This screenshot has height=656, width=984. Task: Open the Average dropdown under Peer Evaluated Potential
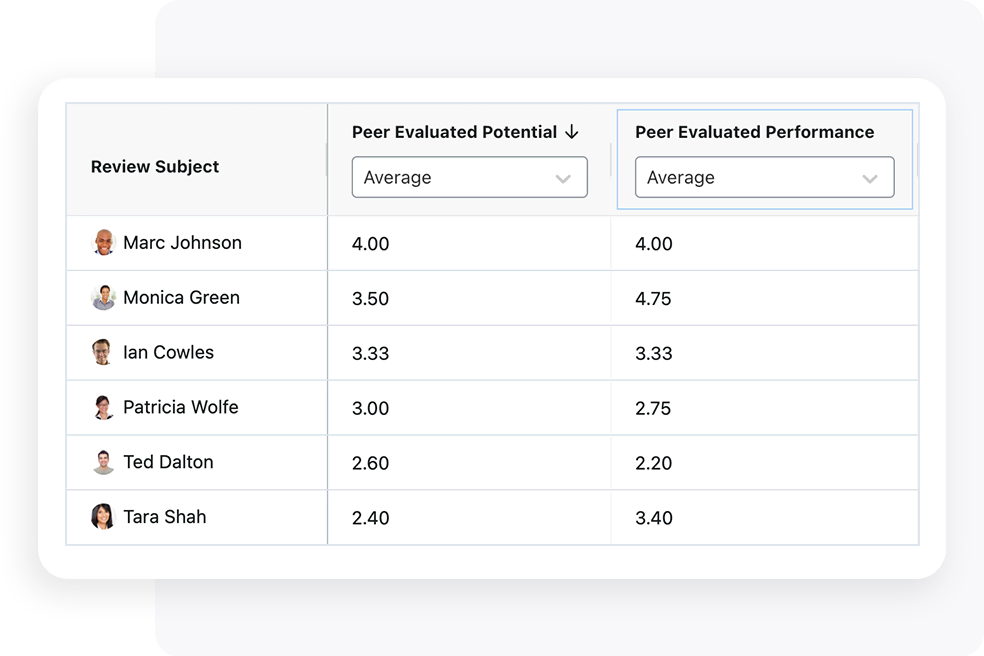[468, 178]
